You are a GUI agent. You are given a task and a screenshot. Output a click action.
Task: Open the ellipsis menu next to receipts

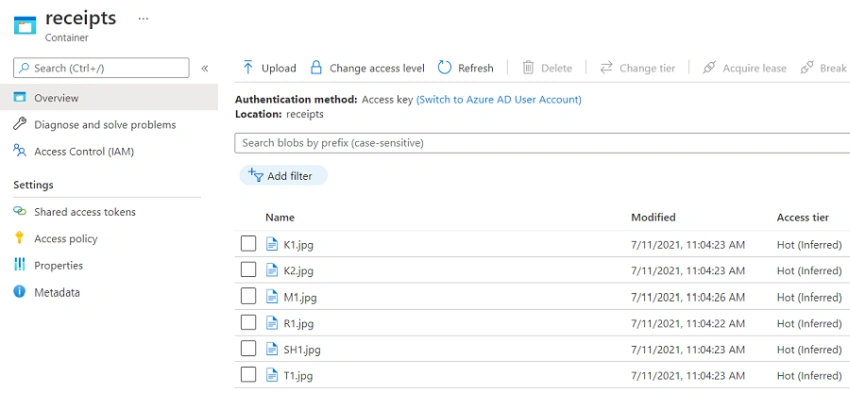[143, 18]
